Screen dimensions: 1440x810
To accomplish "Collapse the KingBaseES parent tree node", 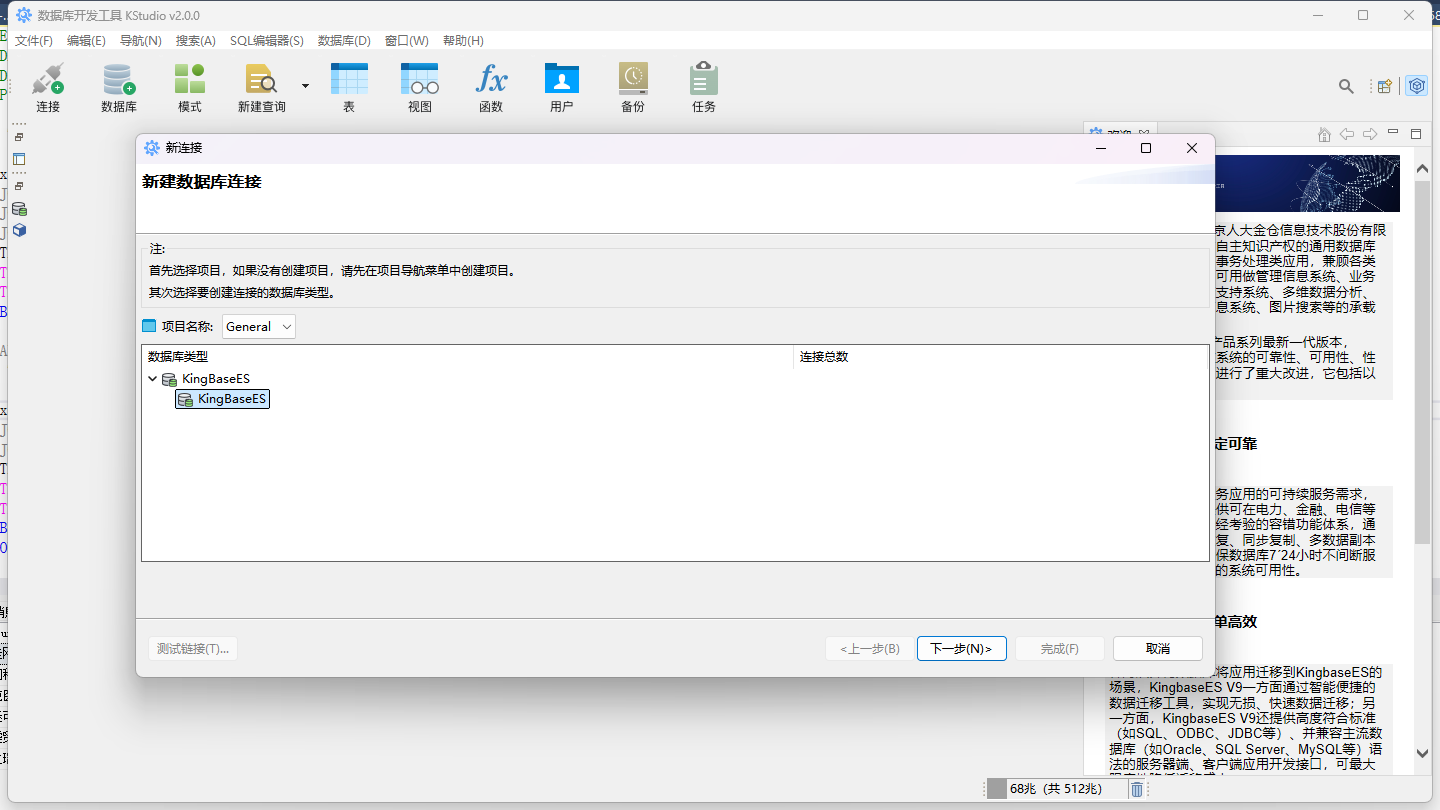I will pos(153,379).
